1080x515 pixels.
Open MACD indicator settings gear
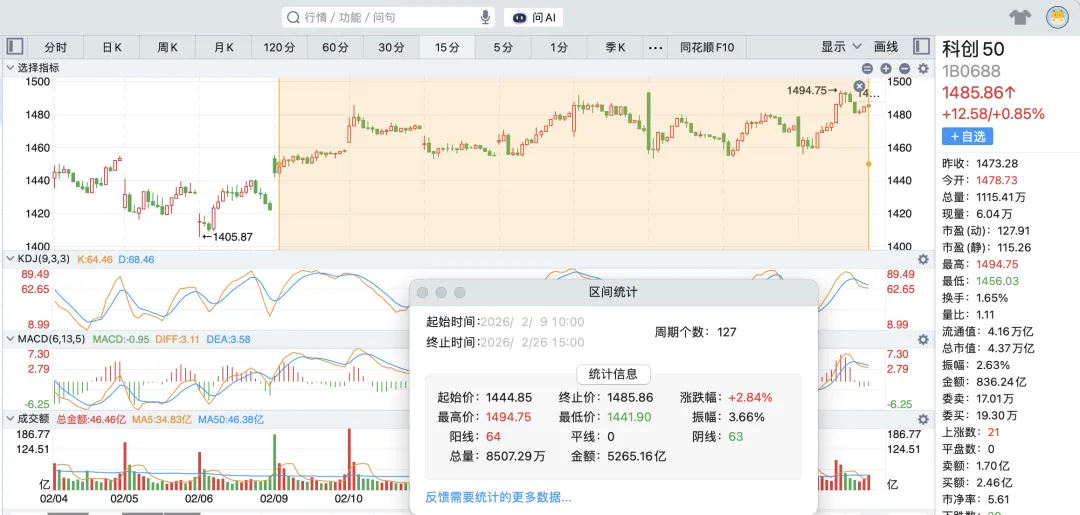(x=923, y=339)
